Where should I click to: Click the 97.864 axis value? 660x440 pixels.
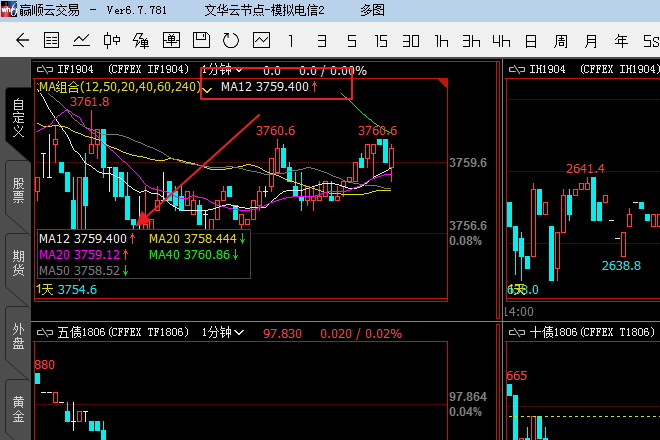pyautogui.click(x=468, y=397)
